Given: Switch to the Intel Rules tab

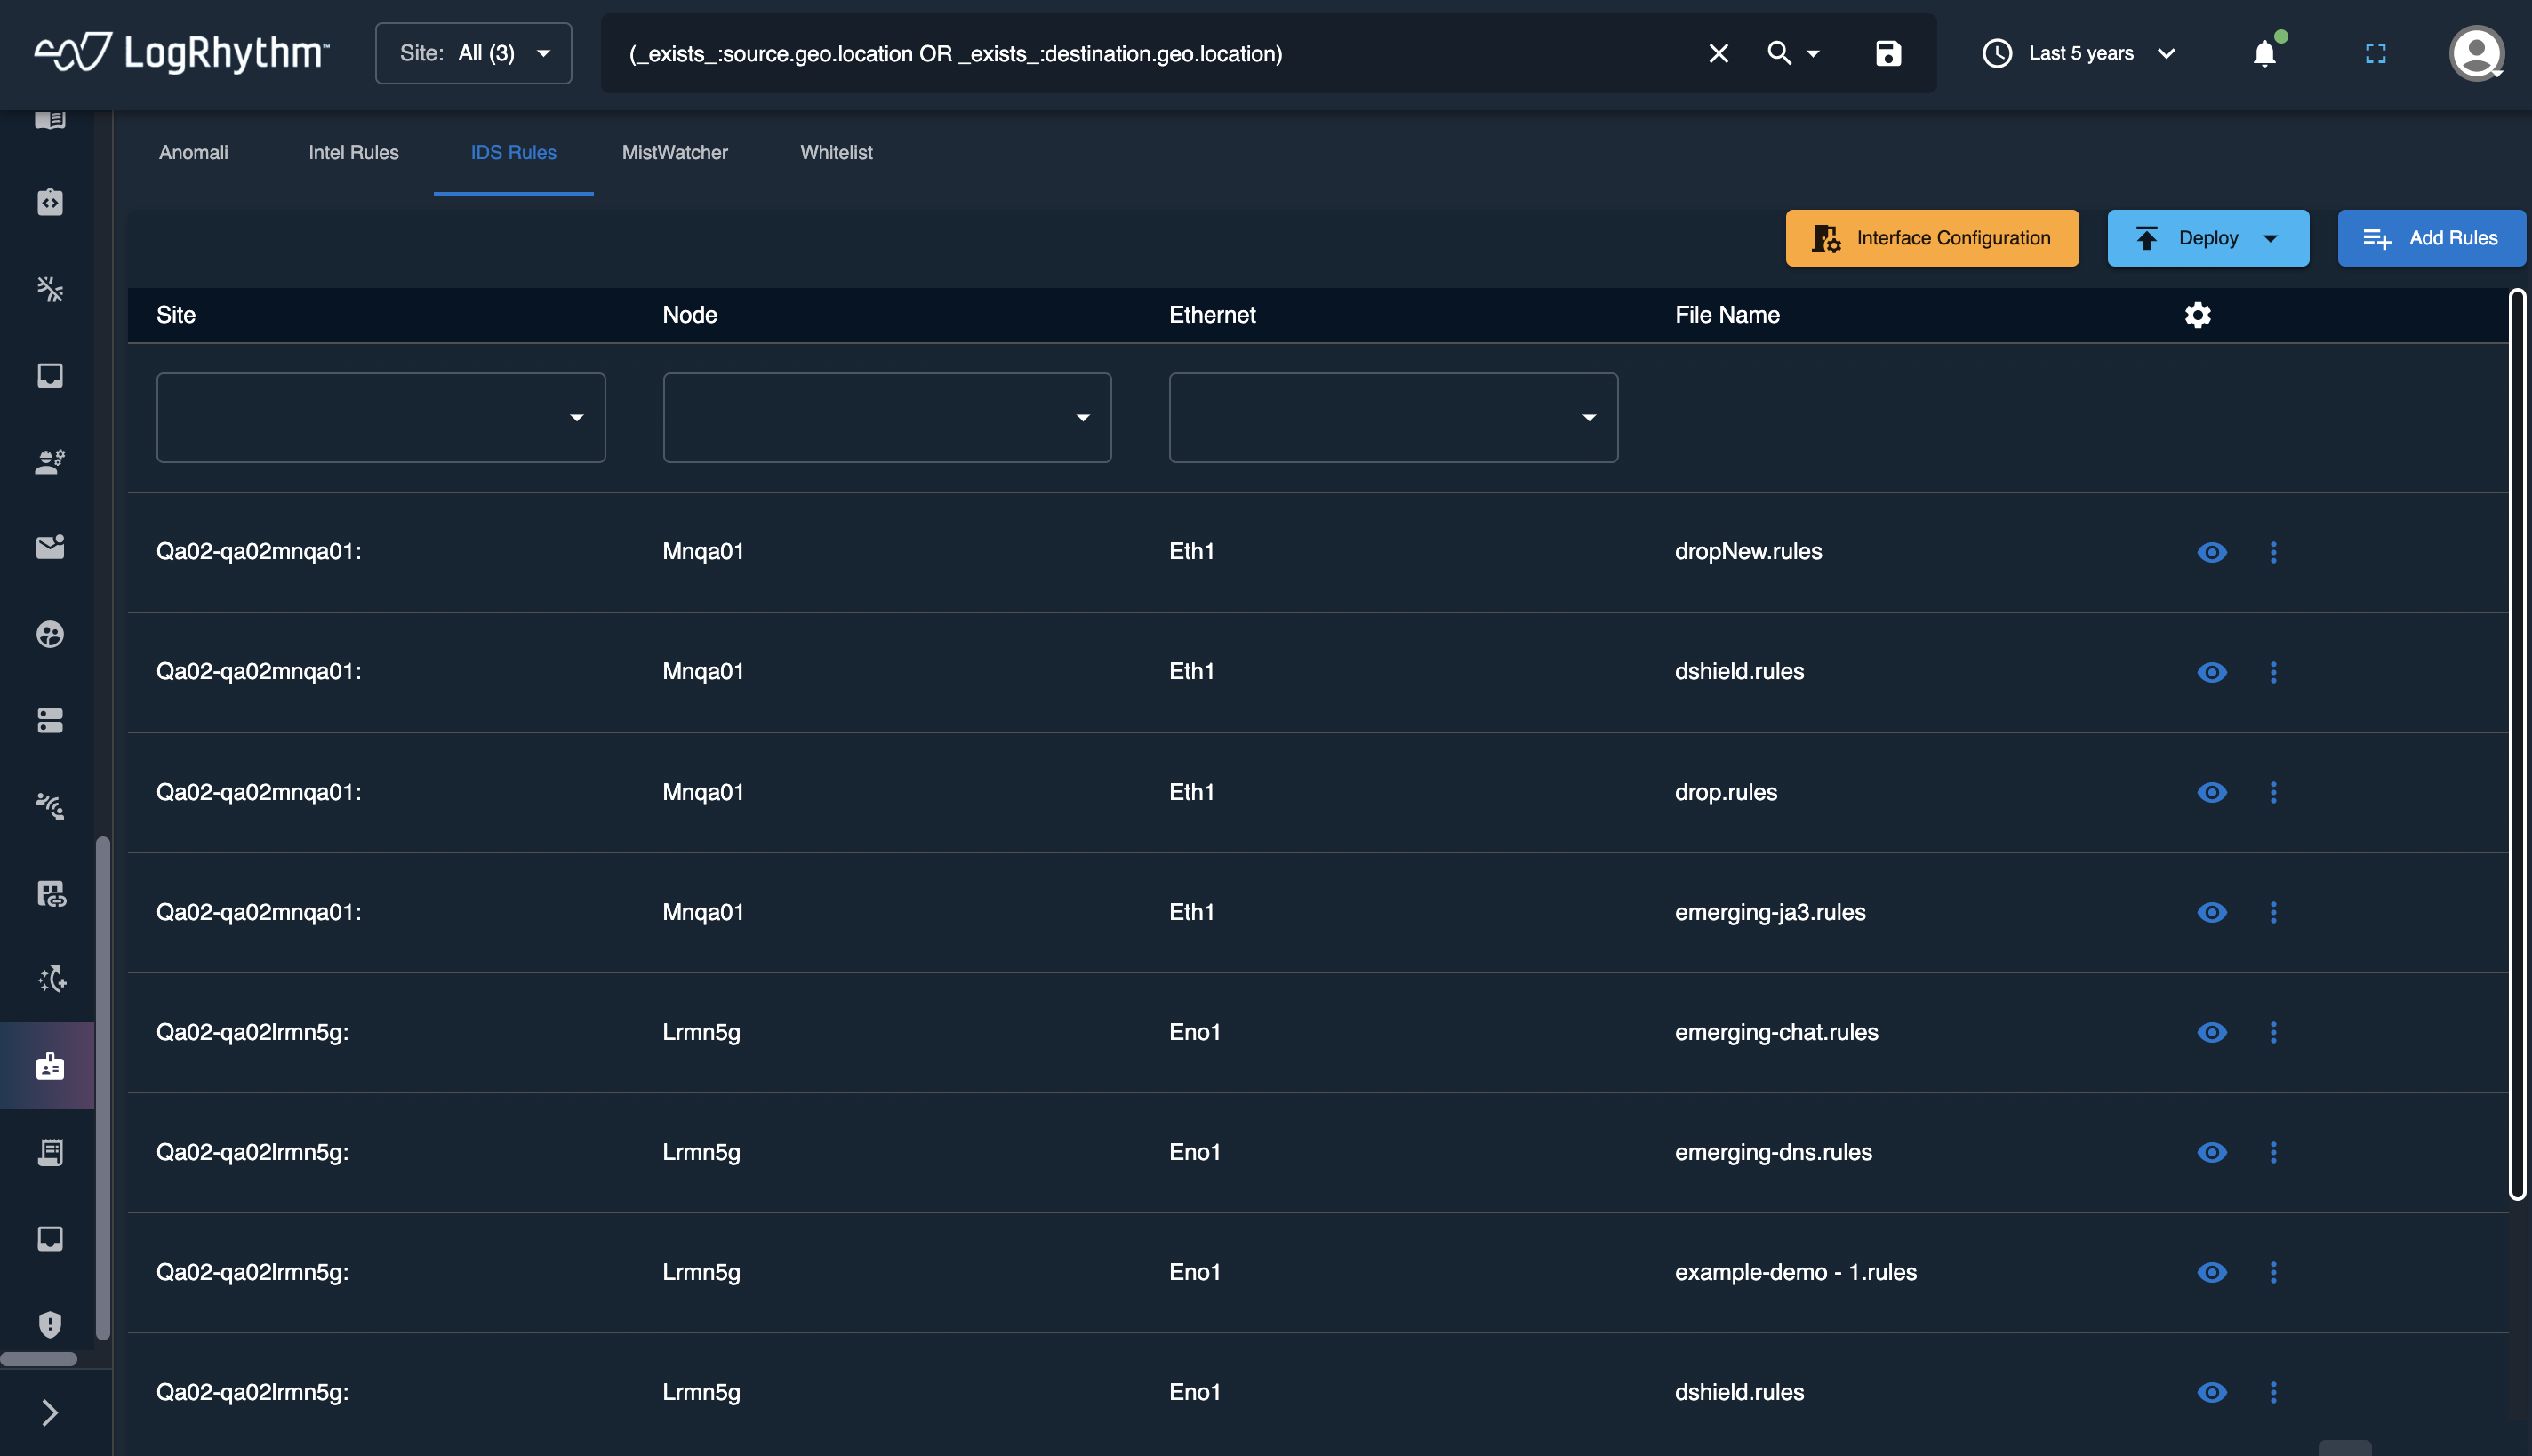Looking at the screenshot, I should click(x=353, y=153).
